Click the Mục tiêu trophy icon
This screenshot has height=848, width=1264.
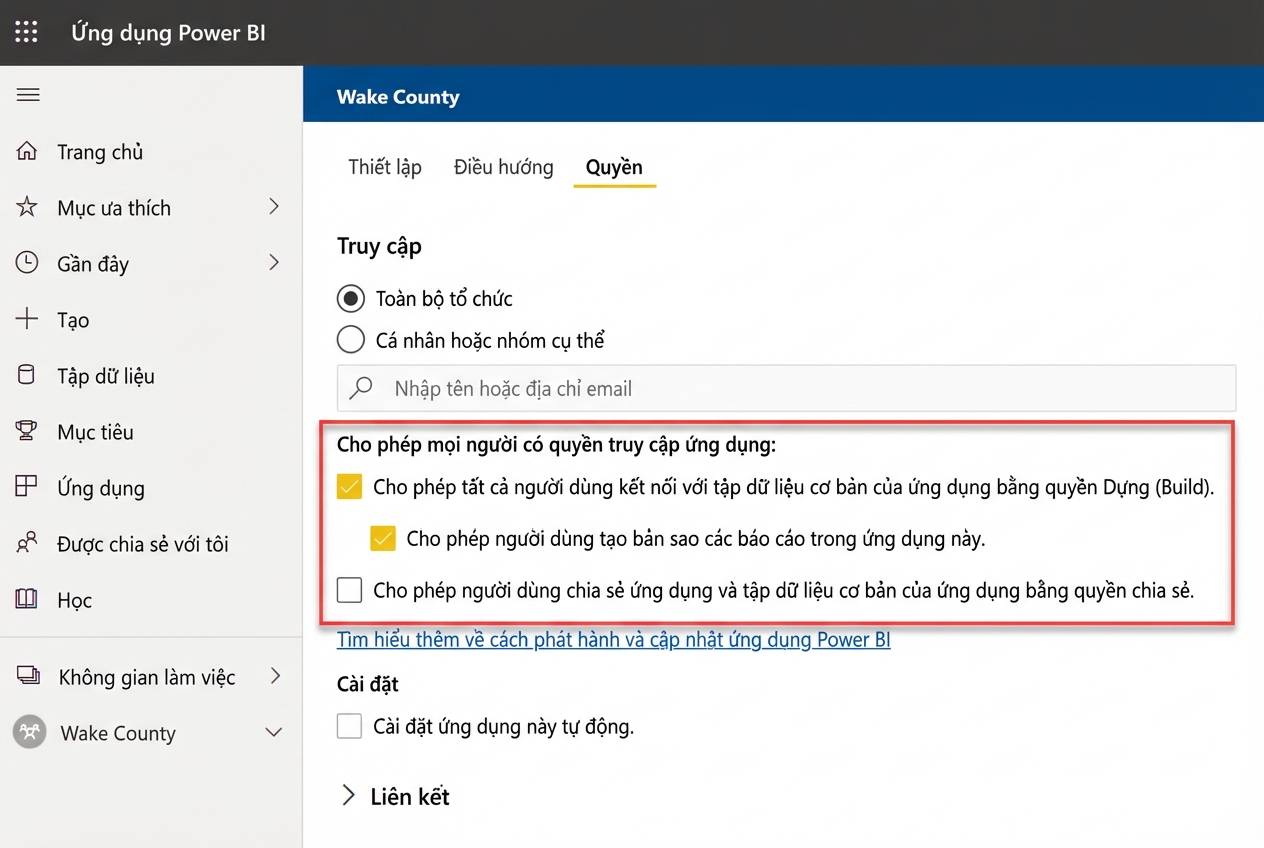click(x=27, y=432)
